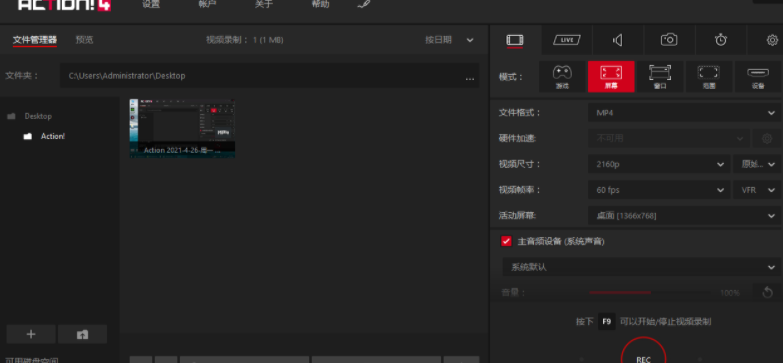
Task: Open the 按日期 sort dropdown
Action: coord(449,40)
